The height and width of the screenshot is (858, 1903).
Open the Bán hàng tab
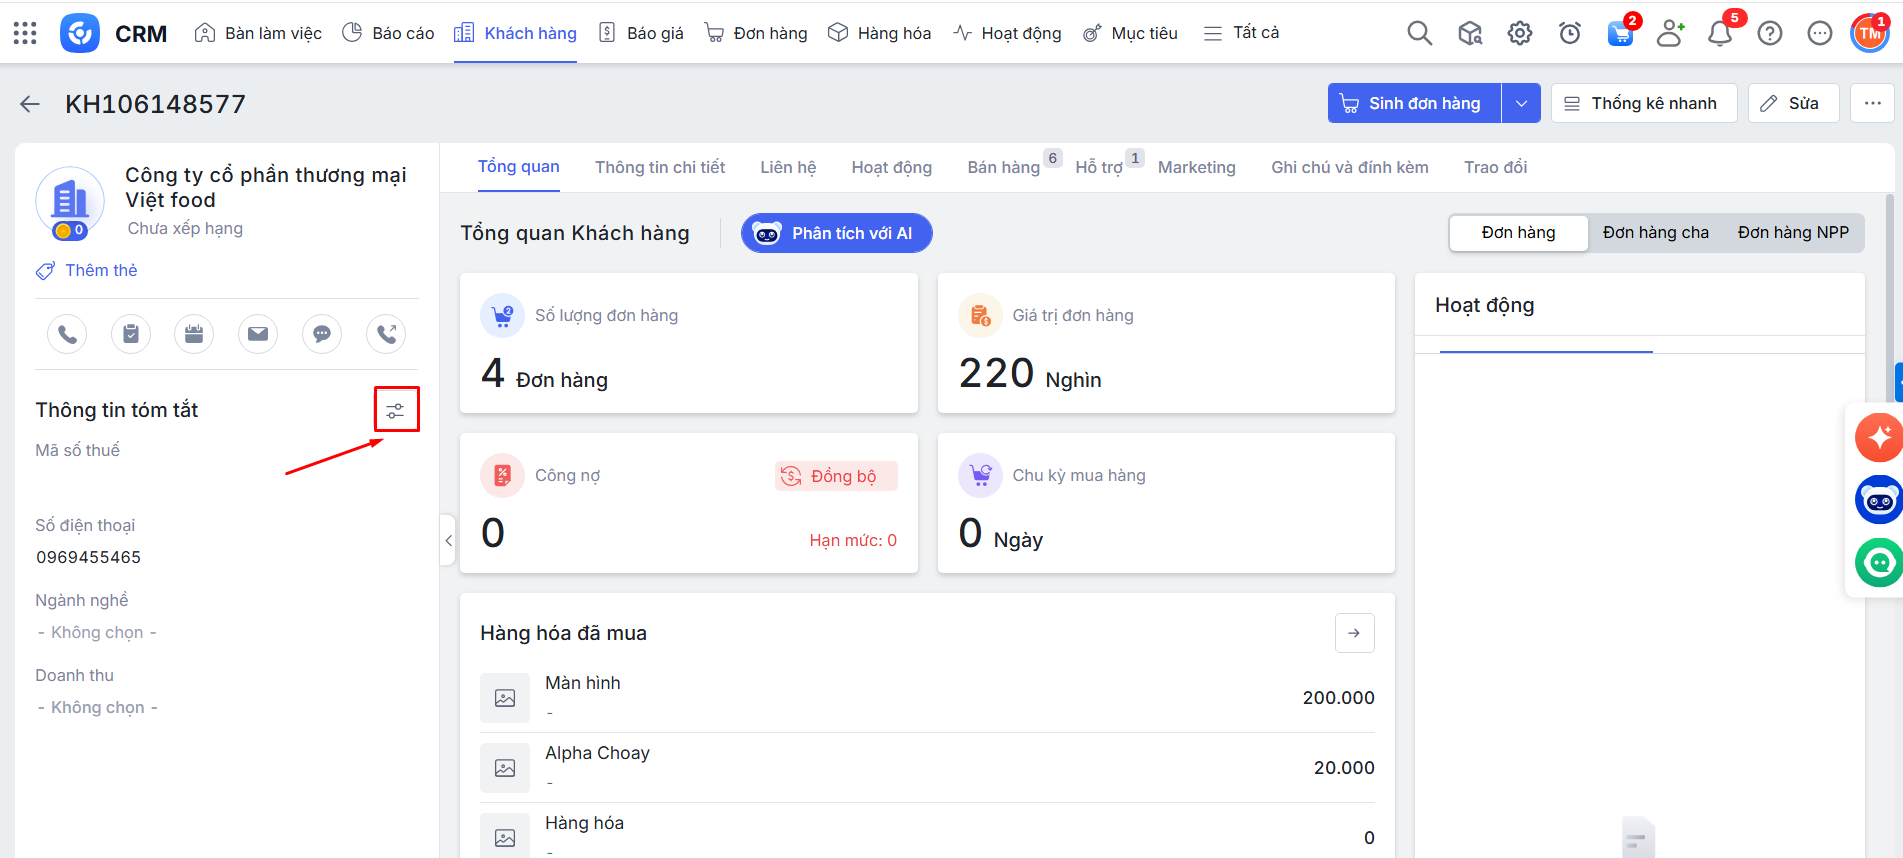[1003, 168]
